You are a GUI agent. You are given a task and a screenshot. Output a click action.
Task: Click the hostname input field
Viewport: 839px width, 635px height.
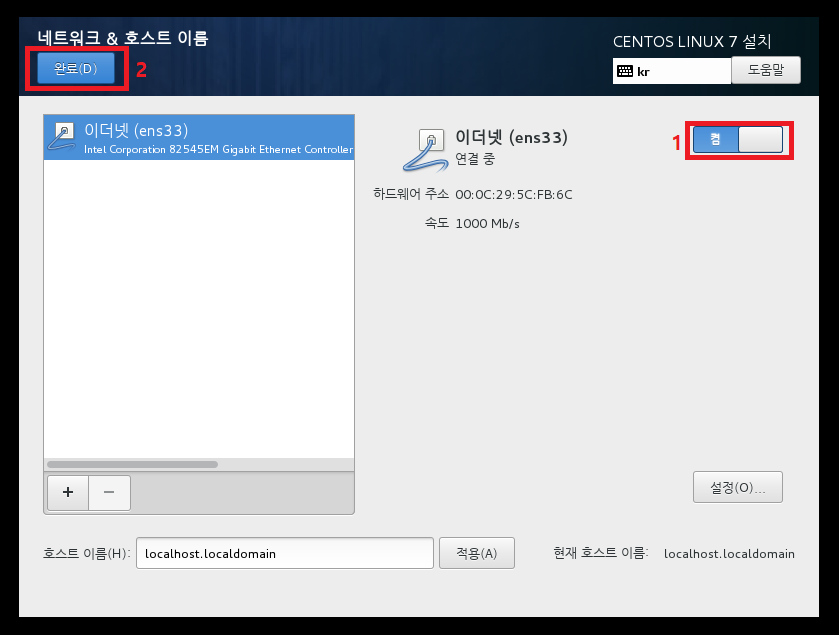(x=285, y=553)
